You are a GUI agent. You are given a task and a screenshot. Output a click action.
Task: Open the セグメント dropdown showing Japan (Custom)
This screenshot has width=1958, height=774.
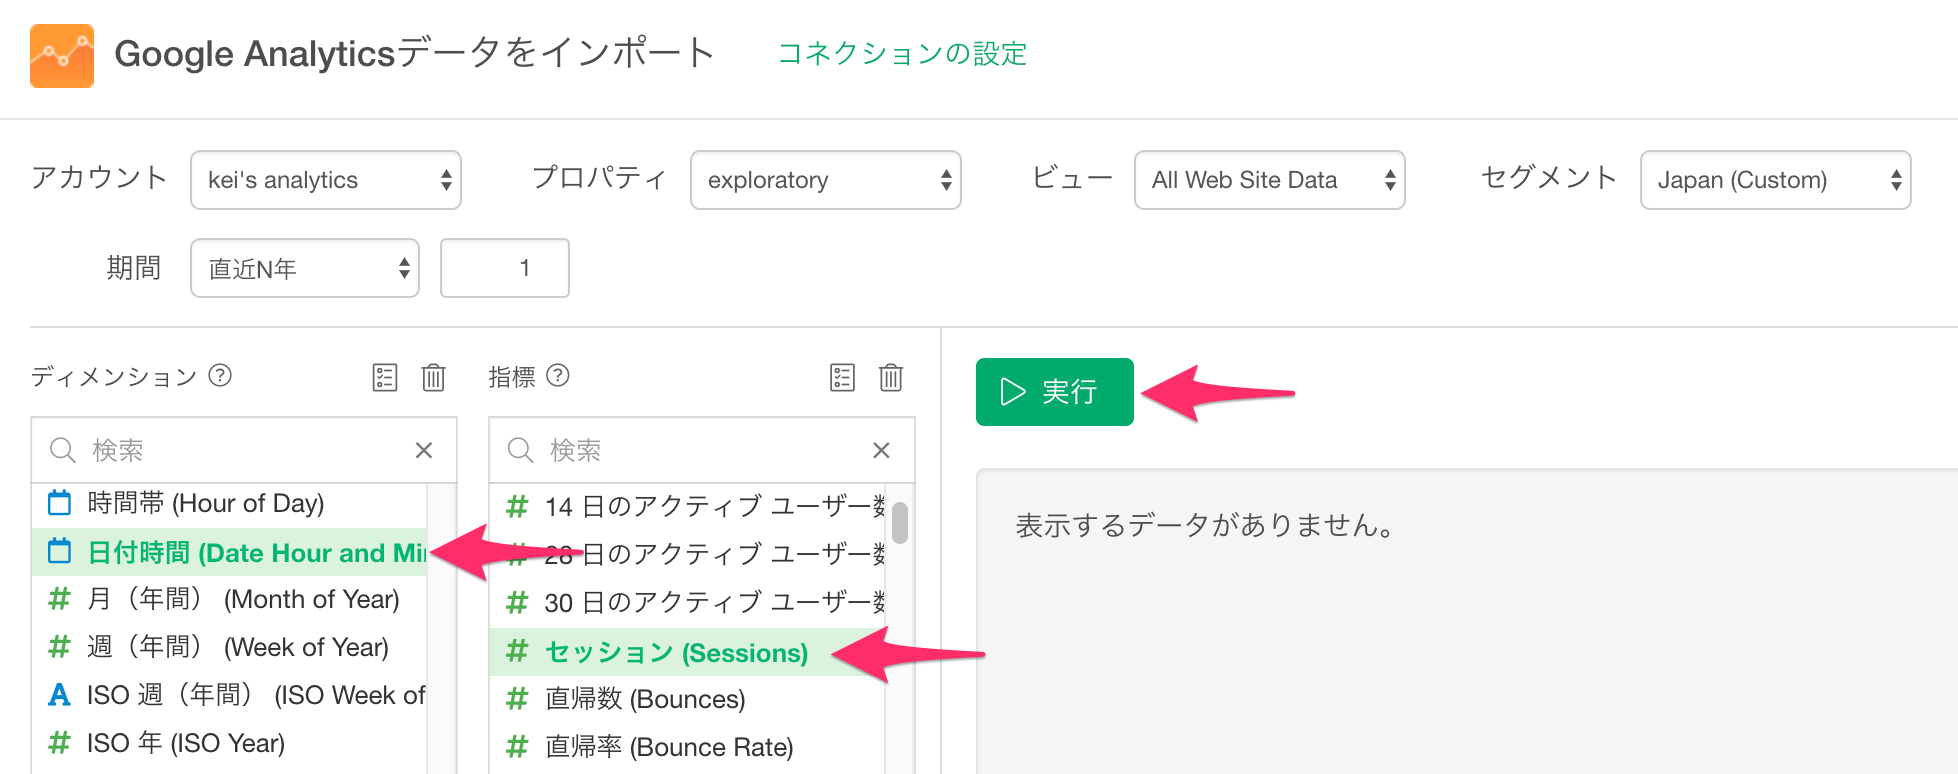coord(1776,180)
